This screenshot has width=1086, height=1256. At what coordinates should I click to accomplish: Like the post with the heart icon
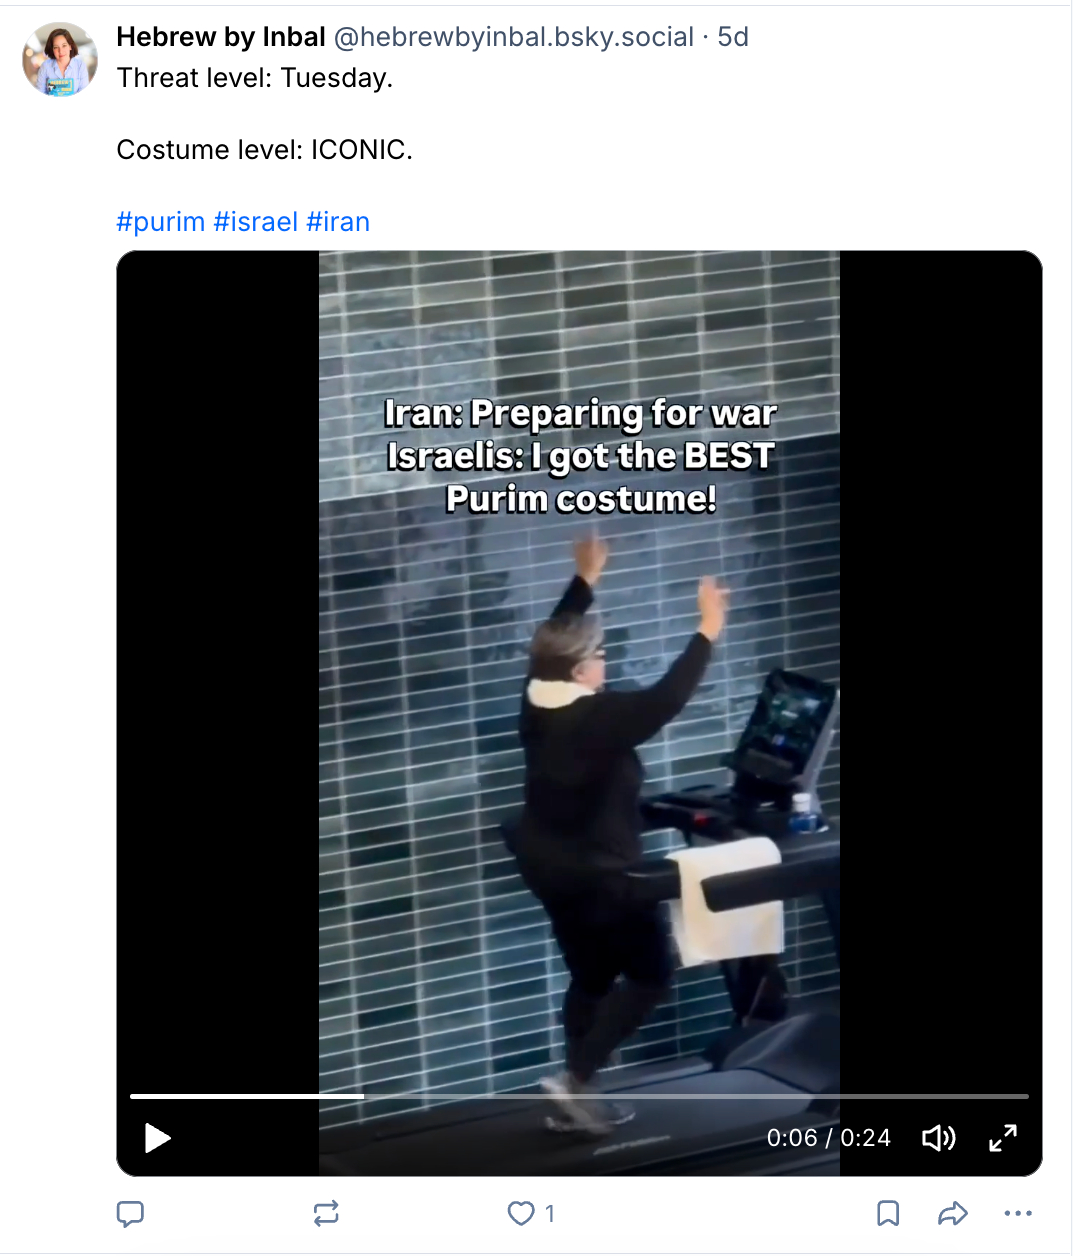tap(521, 1214)
